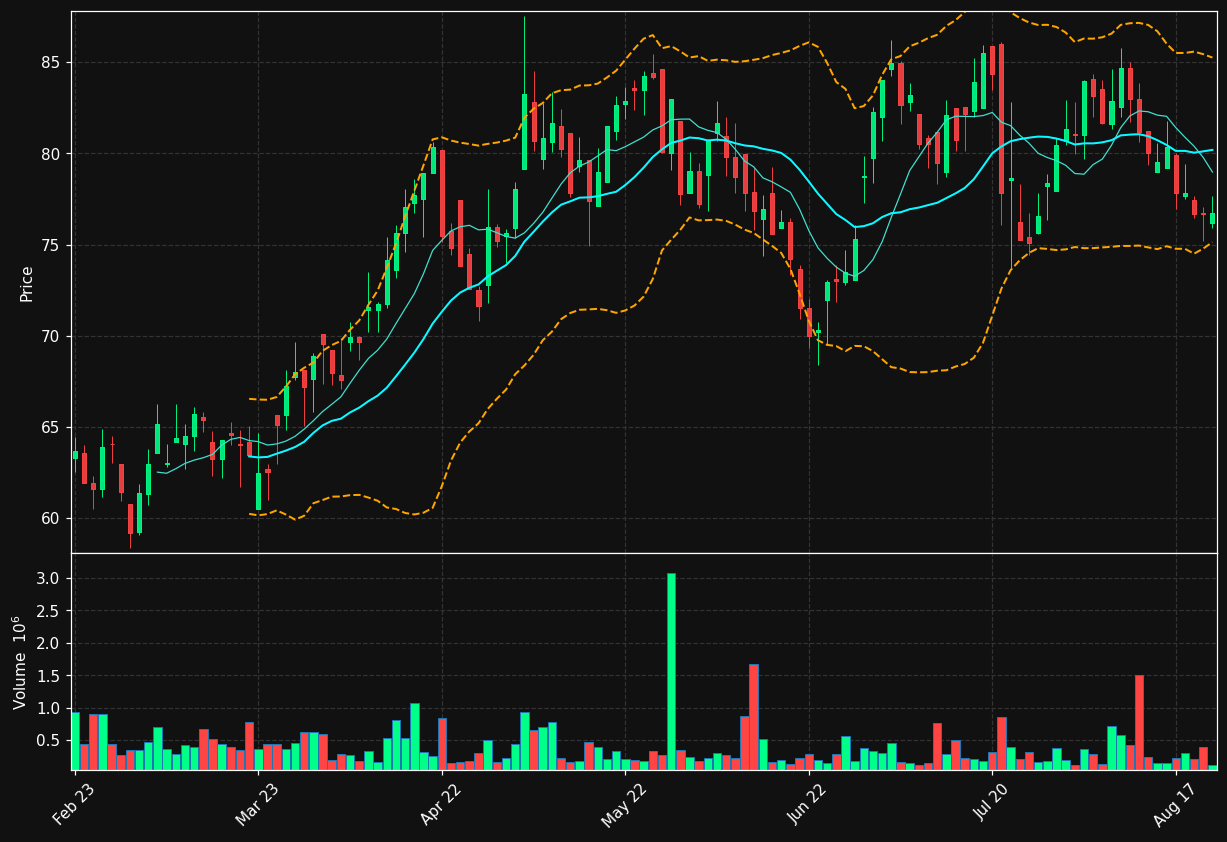This screenshot has width=1227, height=842.
Task: Click the volume tick label 2.0
Action: coord(50,644)
